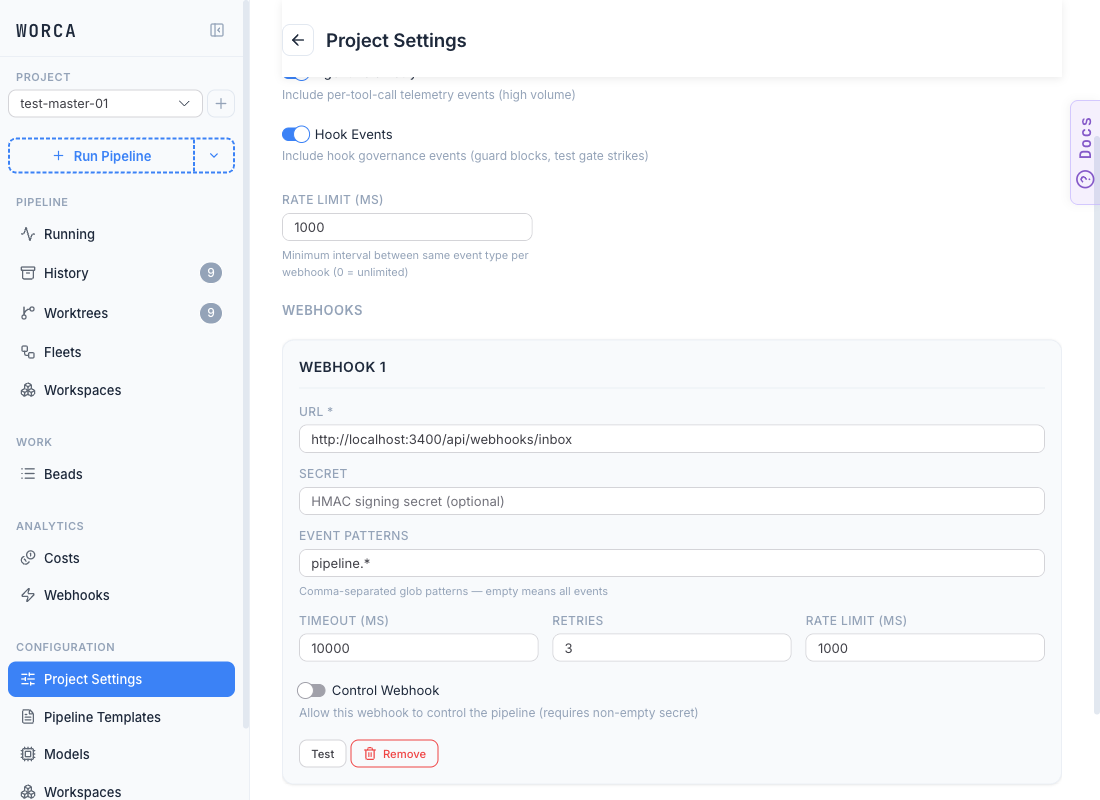Click the Costs chart icon
This screenshot has height=800, width=1100.
pos(28,558)
